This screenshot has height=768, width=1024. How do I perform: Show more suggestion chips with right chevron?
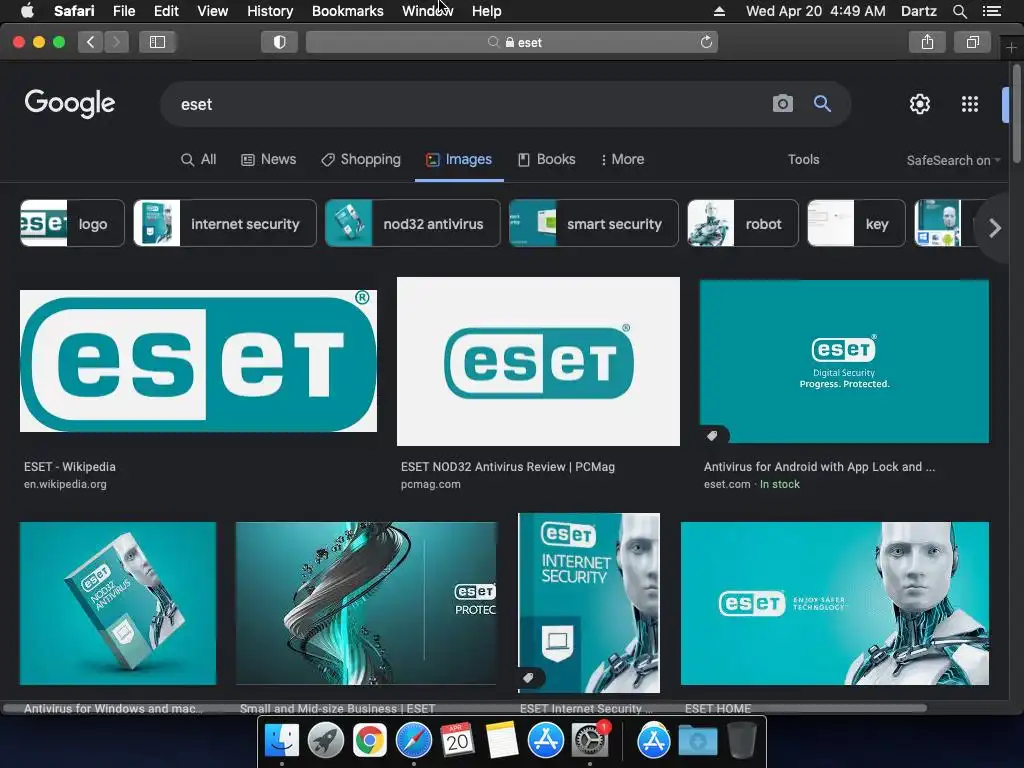tap(995, 228)
